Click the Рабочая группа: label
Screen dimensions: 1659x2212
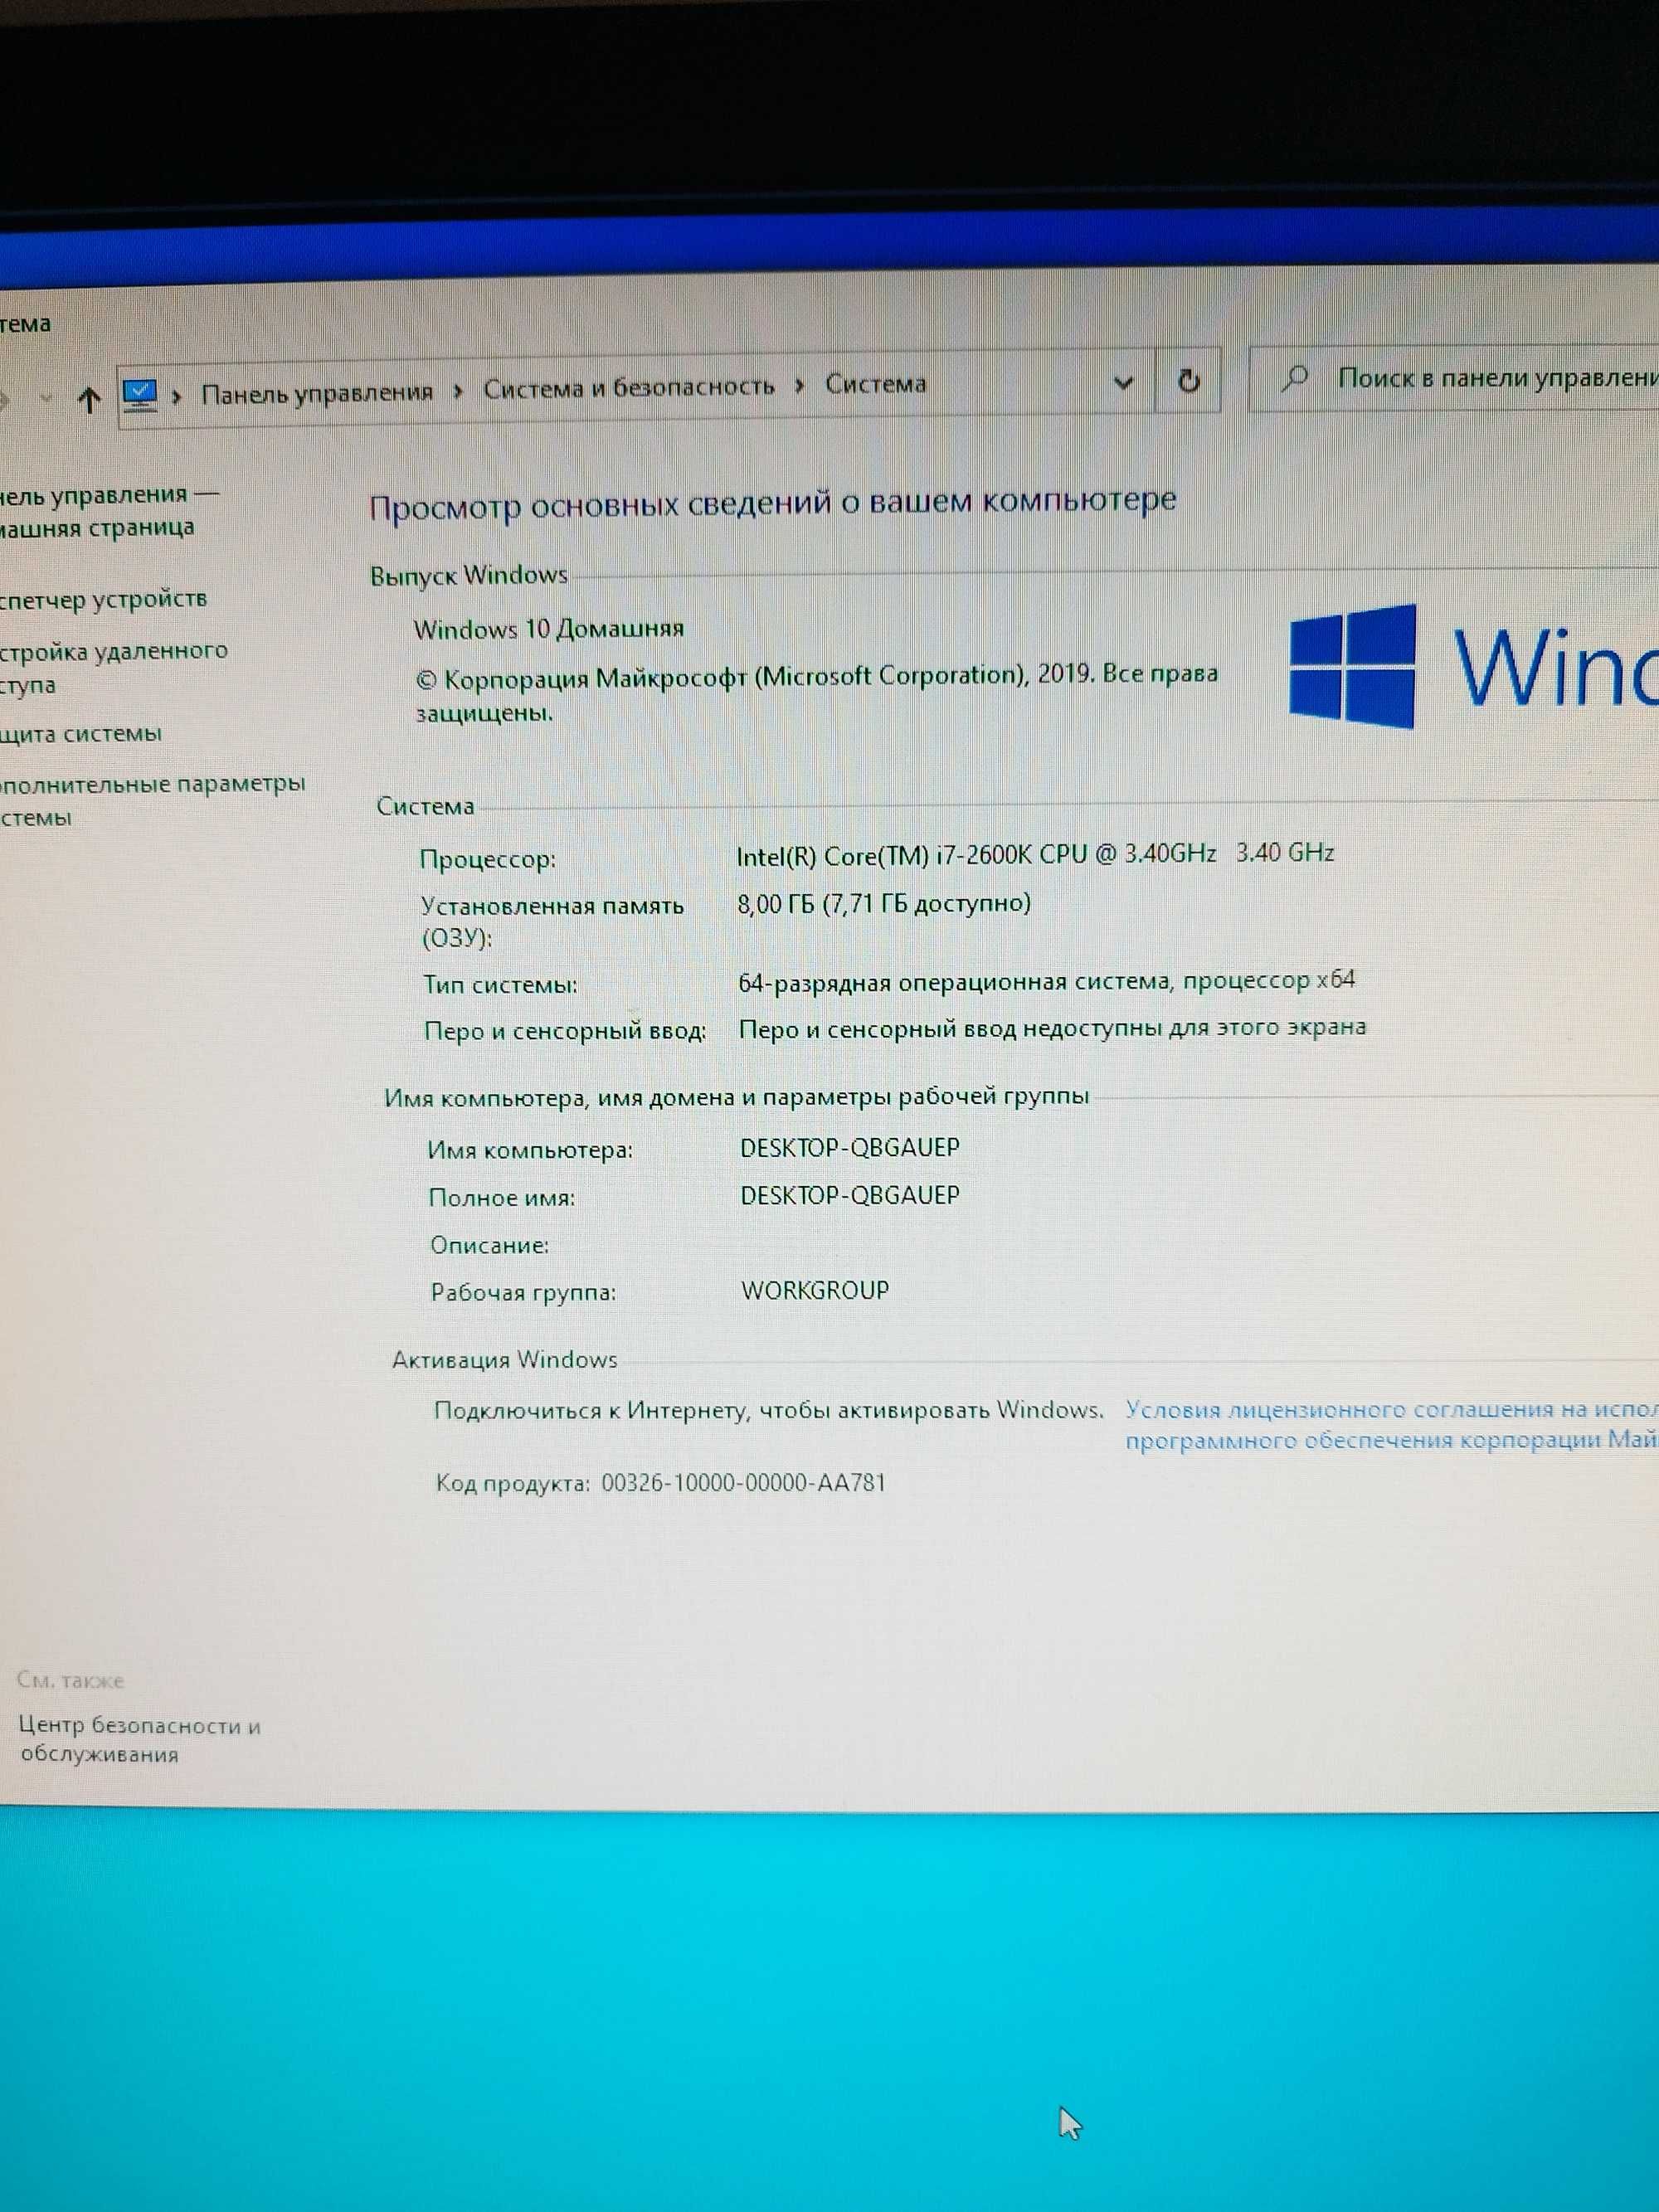[x=523, y=1292]
